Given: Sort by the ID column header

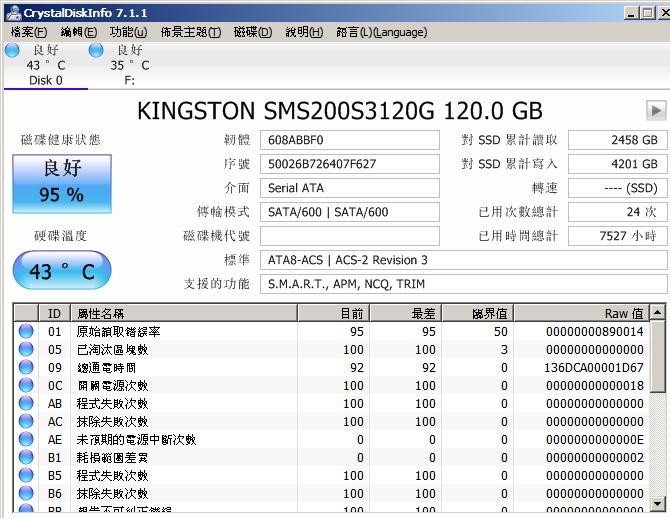Looking at the screenshot, I should click(x=54, y=313).
